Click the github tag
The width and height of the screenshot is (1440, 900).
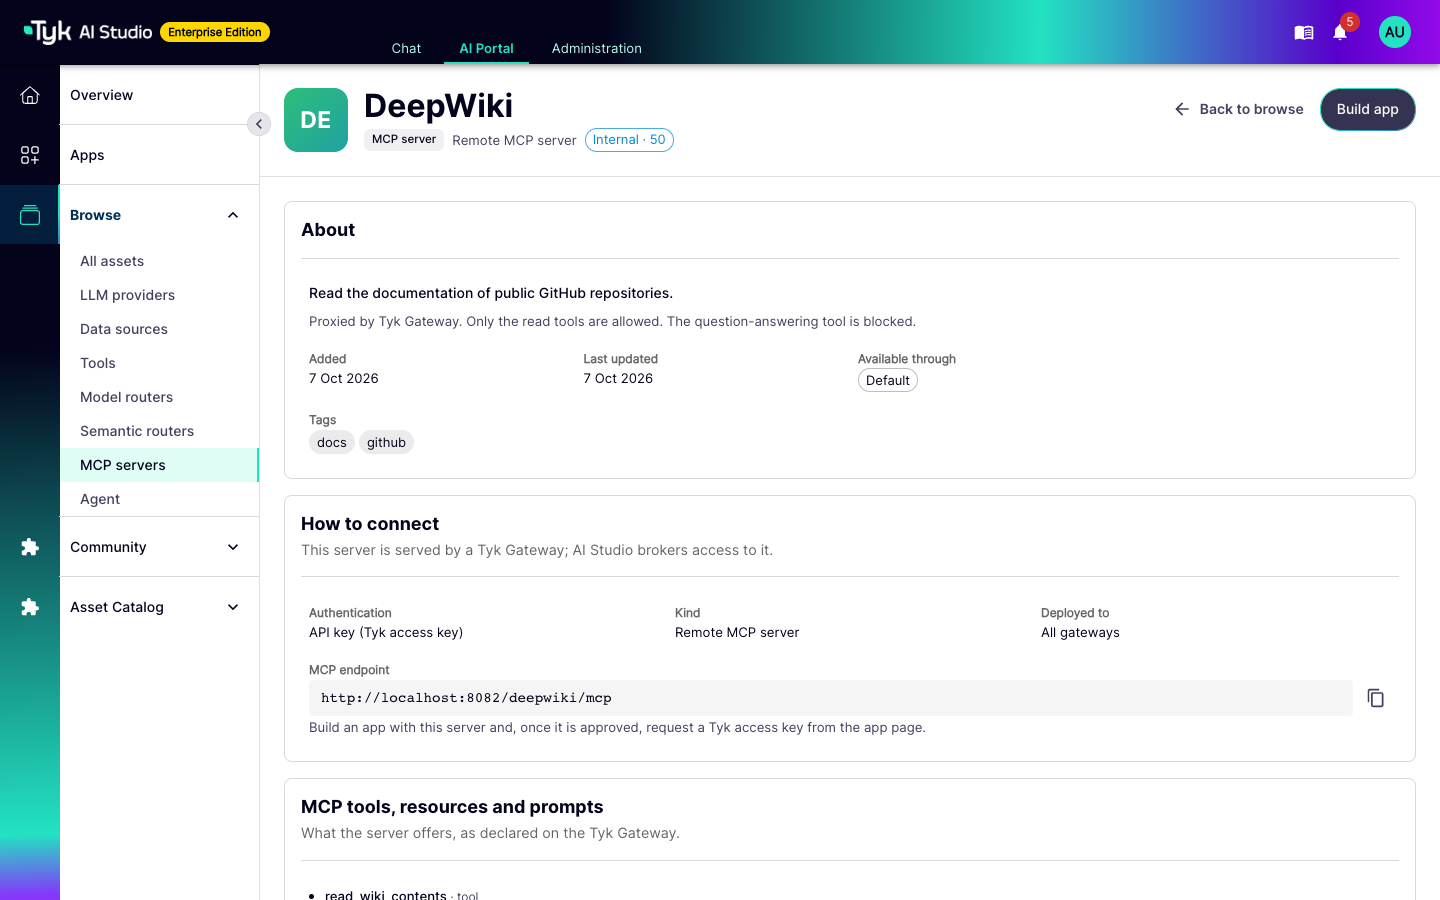click(386, 442)
